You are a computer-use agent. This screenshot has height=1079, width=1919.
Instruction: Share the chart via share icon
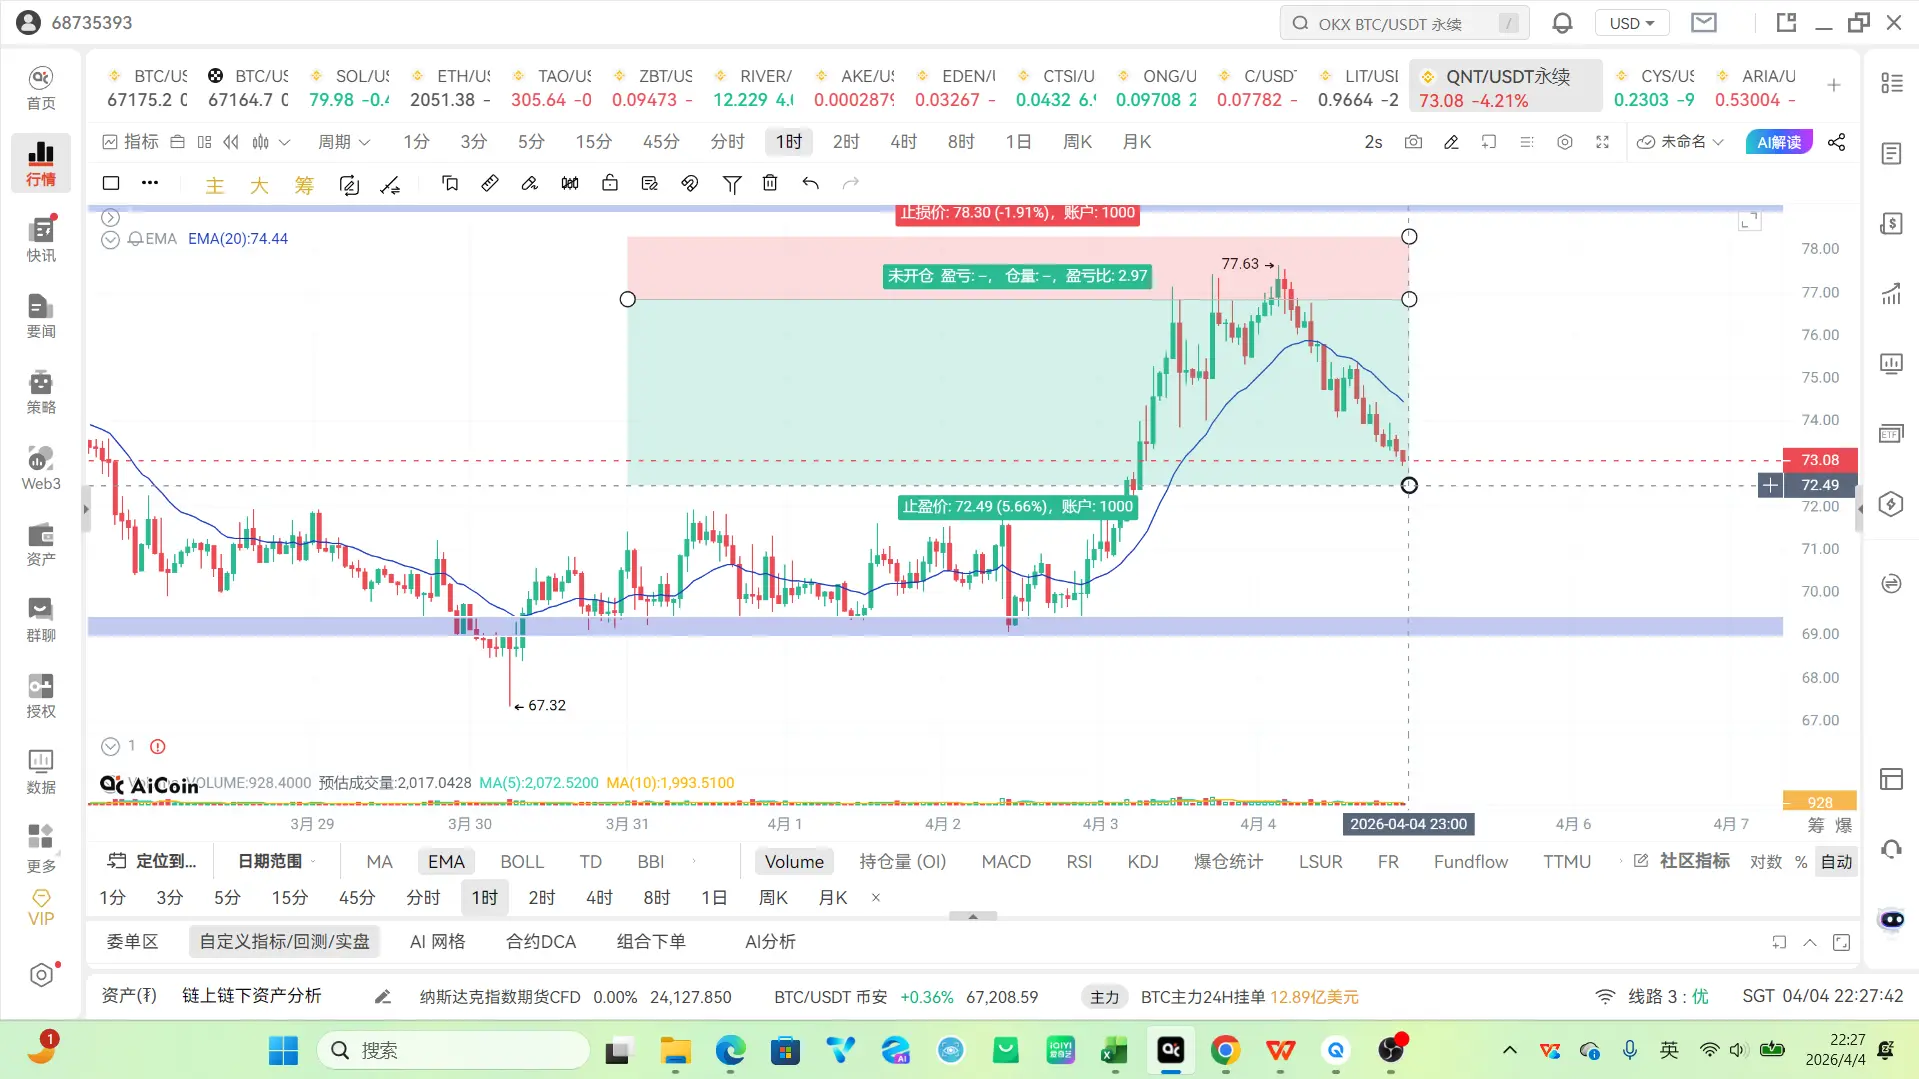(1837, 142)
